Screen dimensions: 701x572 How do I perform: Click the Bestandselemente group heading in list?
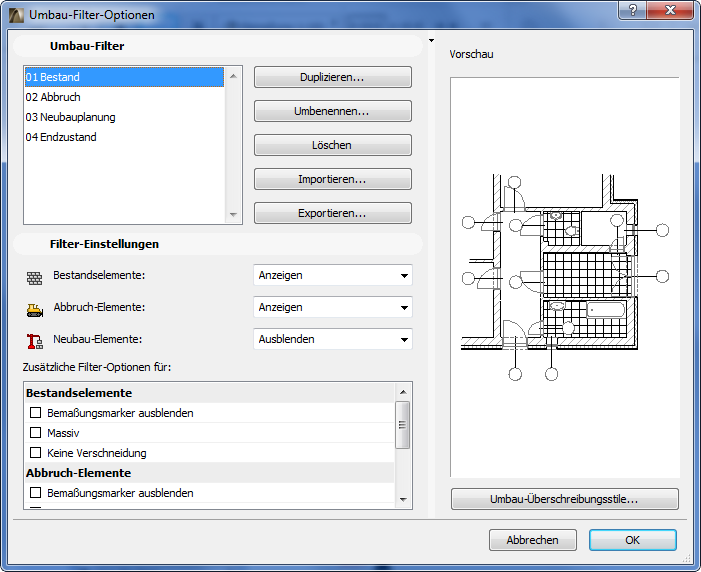(210, 393)
